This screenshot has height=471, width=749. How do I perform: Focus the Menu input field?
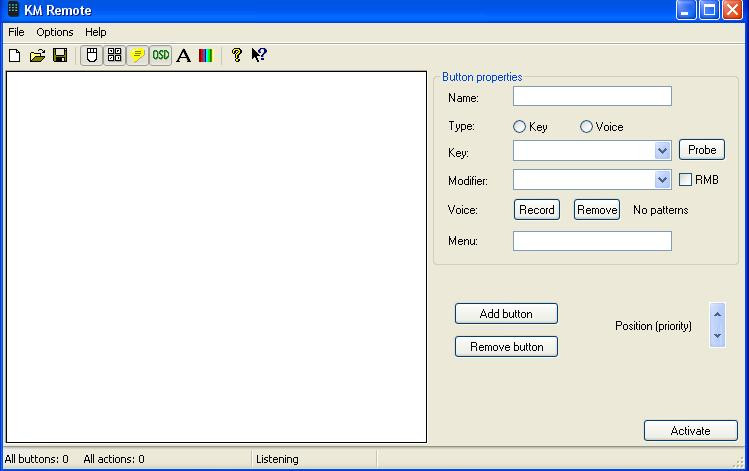pos(592,241)
